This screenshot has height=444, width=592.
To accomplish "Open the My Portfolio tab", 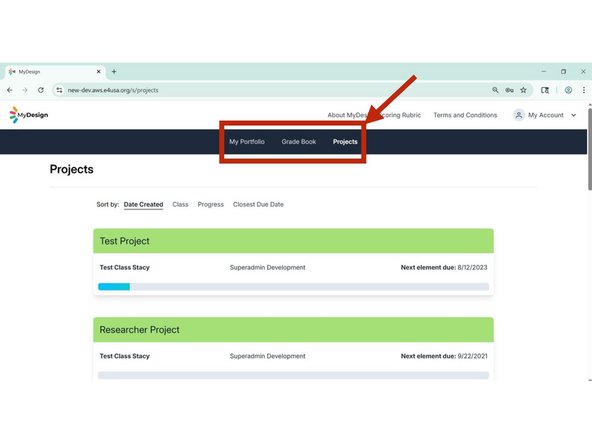I will point(247,142).
